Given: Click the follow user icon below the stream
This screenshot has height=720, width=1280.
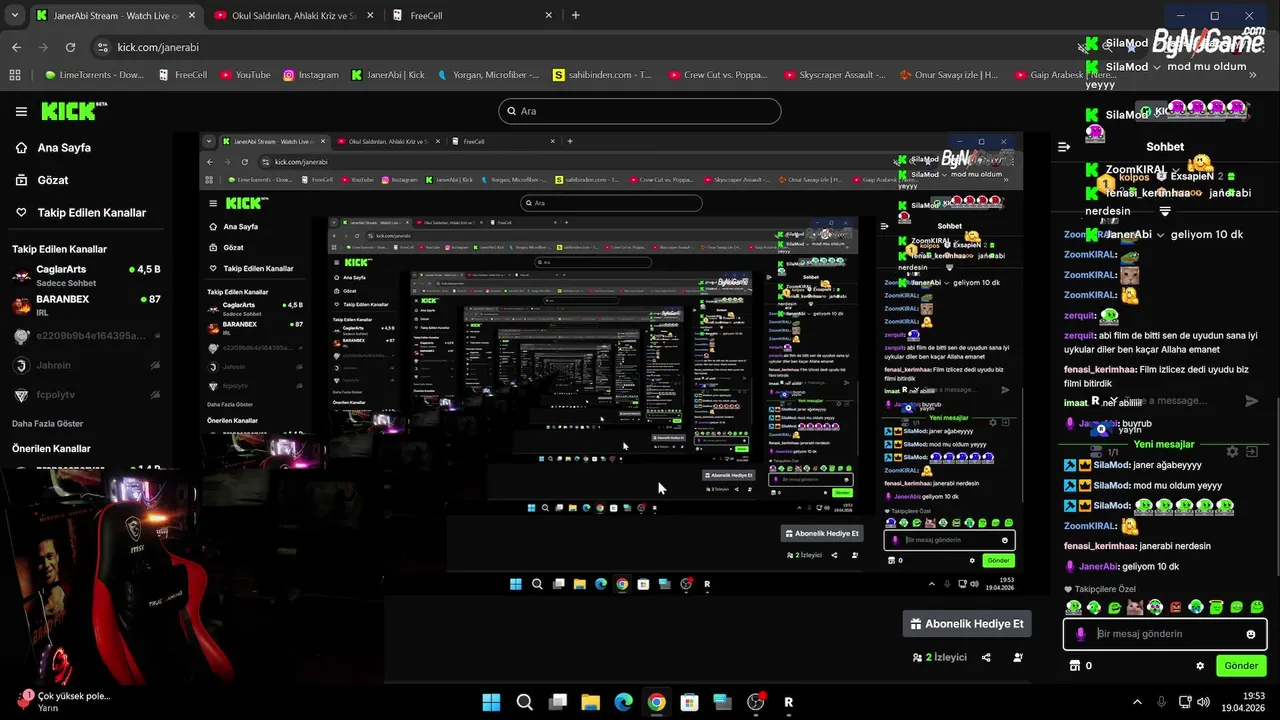Looking at the screenshot, I should coord(1018,657).
